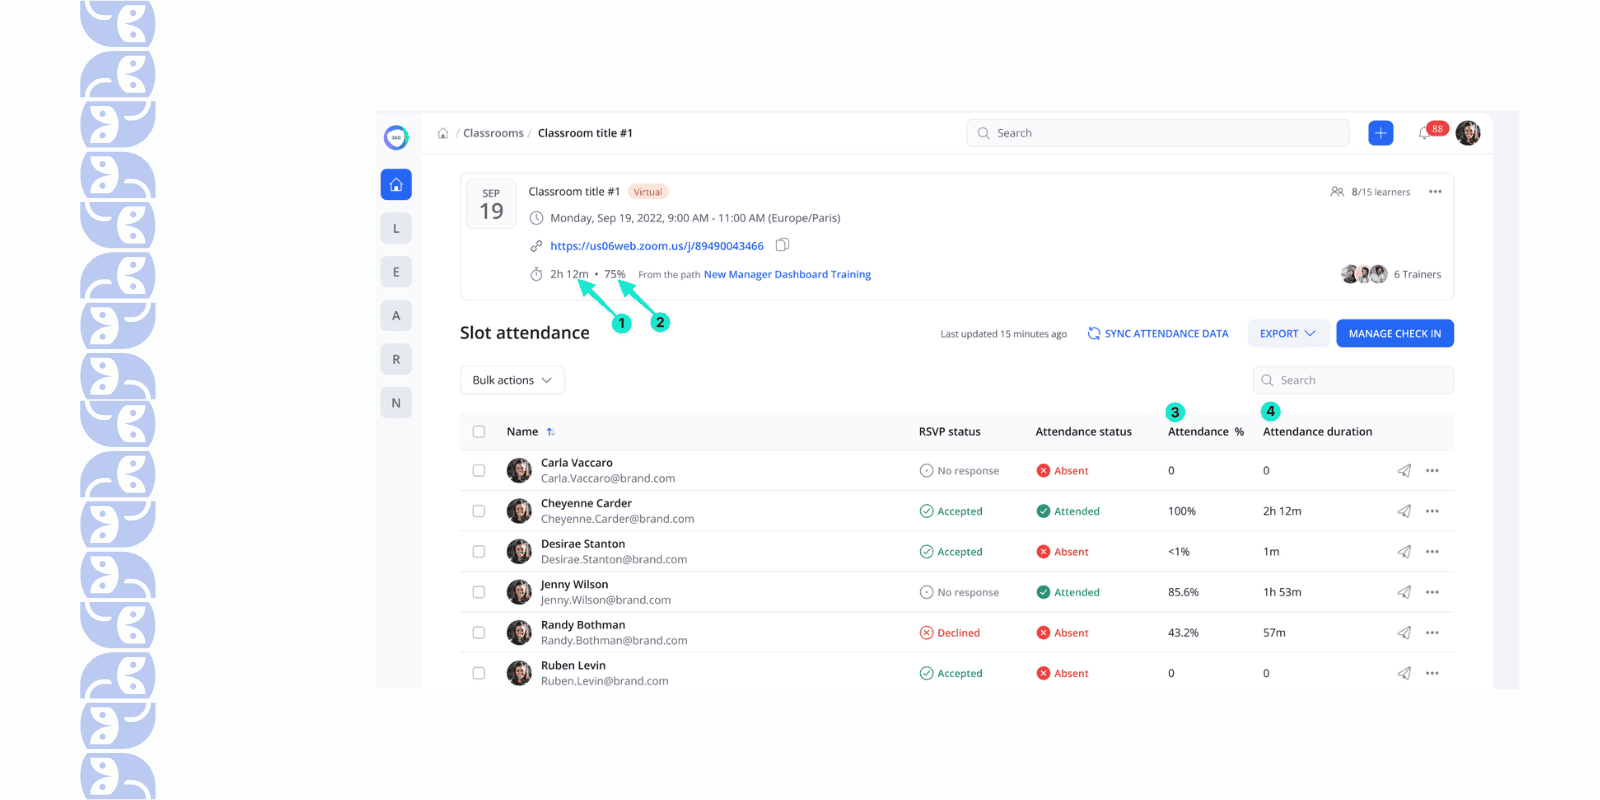This screenshot has width=1600, height=800.
Task: Open more options for Desirae Stanton
Action: coord(1433,551)
